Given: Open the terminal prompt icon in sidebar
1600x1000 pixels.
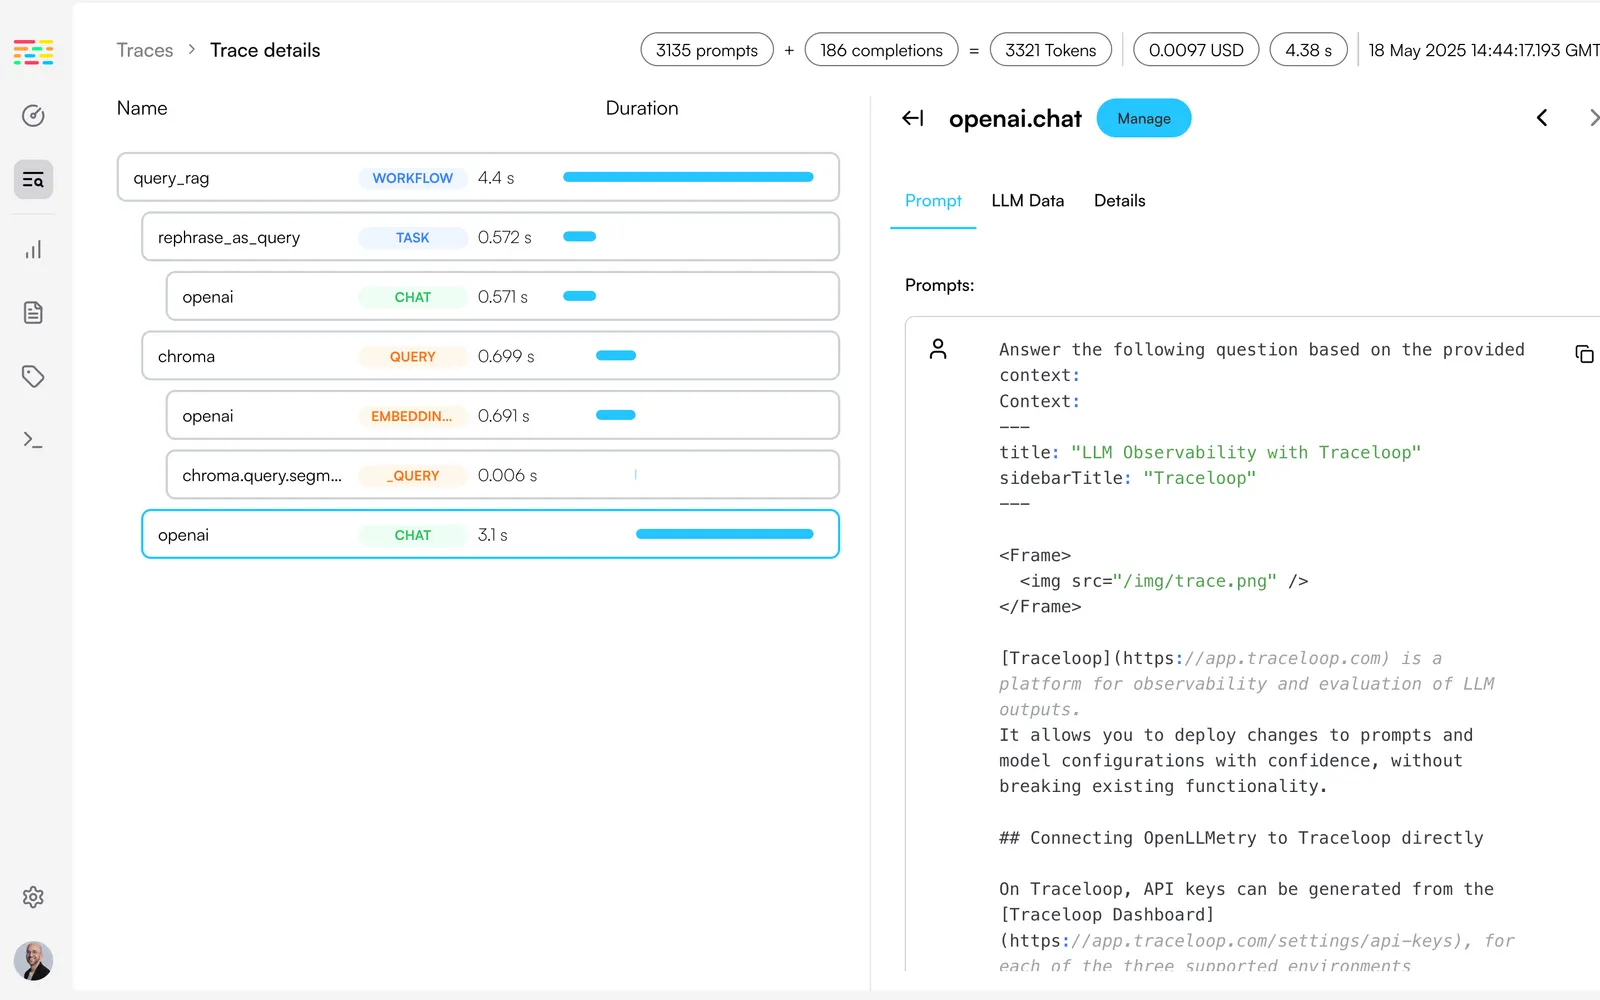Looking at the screenshot, I should click(x=33, y=440).
